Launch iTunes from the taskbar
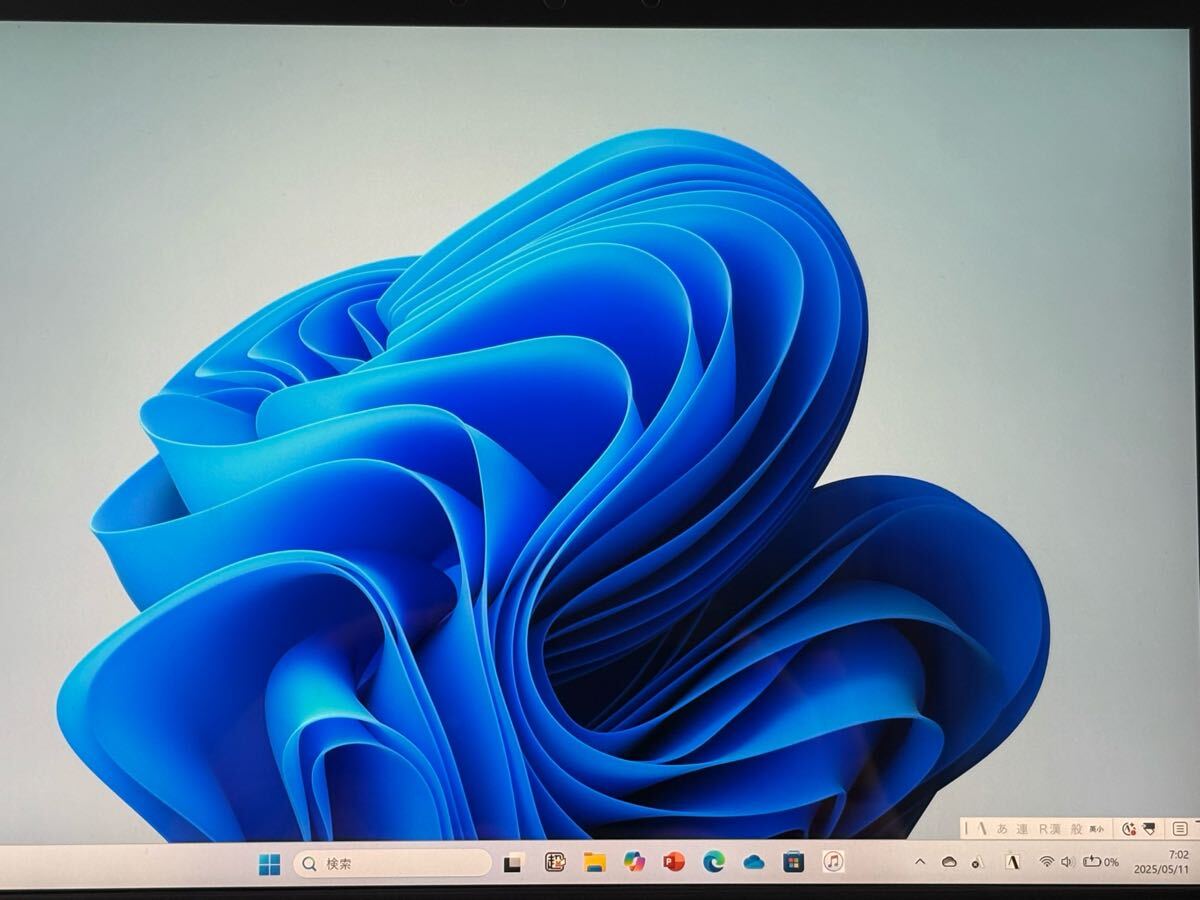 [834, 862]
